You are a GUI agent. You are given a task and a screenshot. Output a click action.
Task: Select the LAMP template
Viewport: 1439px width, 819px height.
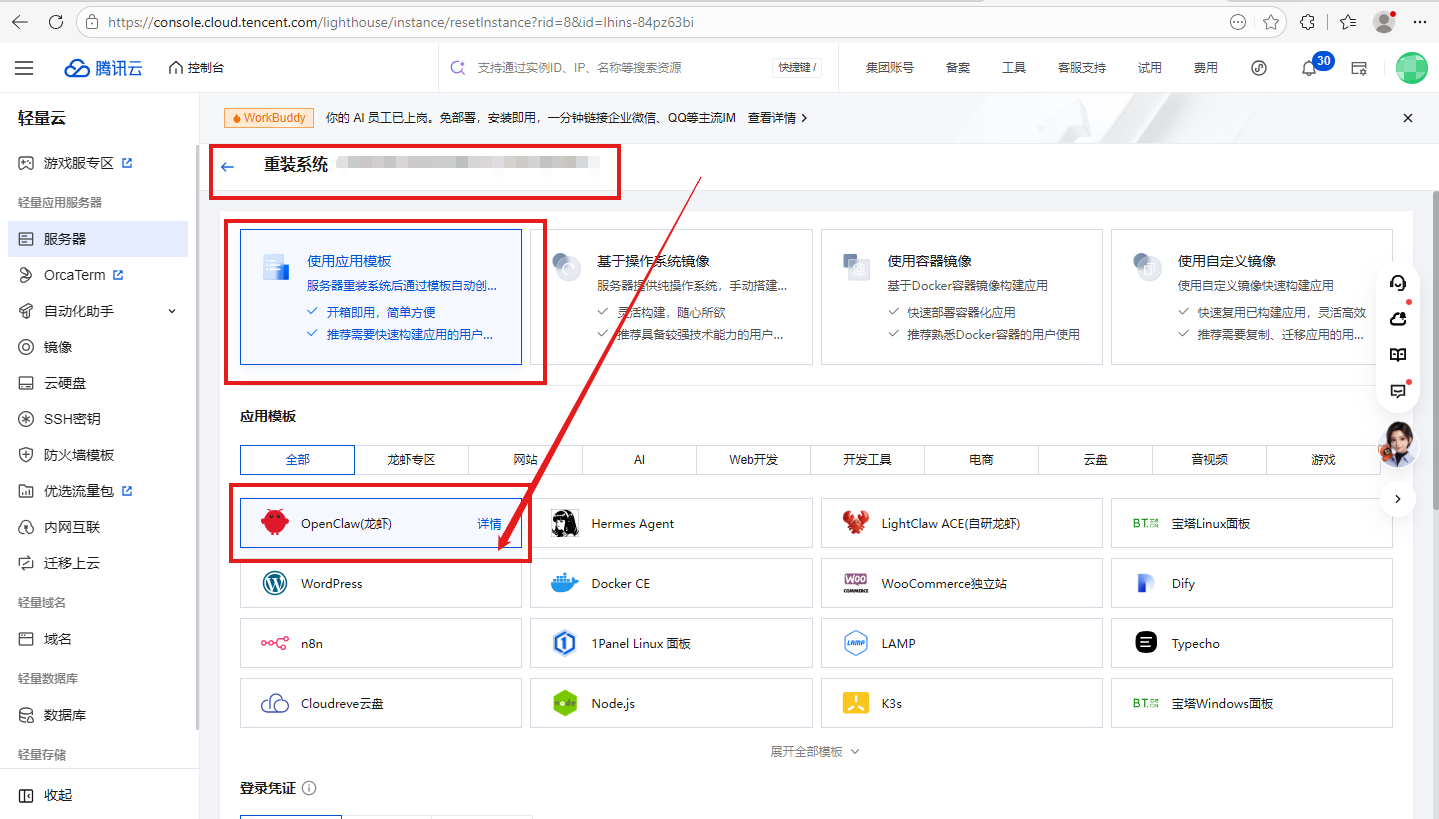pos(961,643)
